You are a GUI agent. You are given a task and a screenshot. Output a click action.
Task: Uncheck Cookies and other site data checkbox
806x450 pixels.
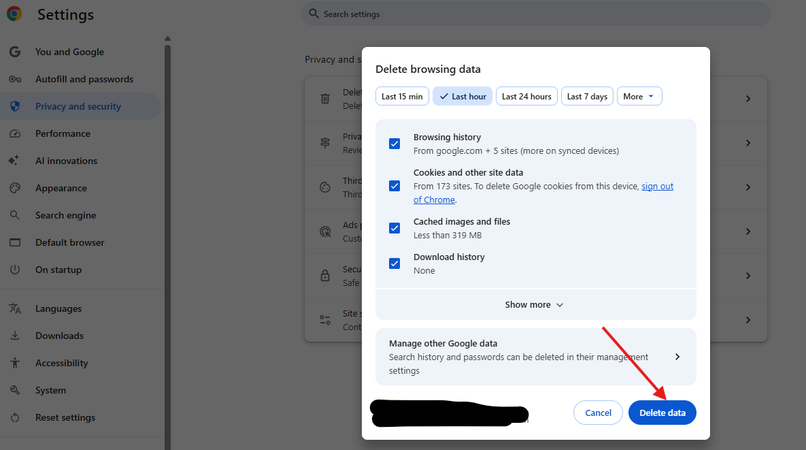tap(394, 186)
